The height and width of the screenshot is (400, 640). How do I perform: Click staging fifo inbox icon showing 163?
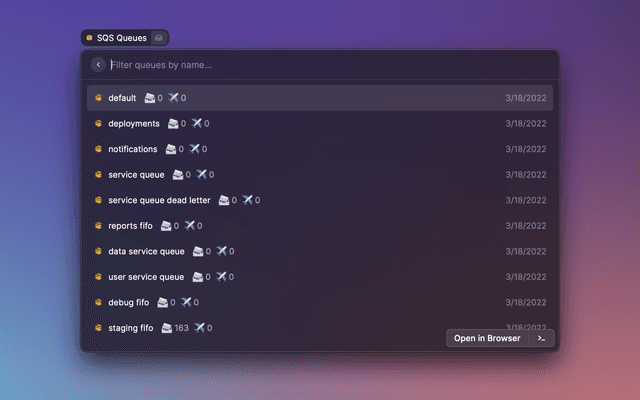pos(167,328)
